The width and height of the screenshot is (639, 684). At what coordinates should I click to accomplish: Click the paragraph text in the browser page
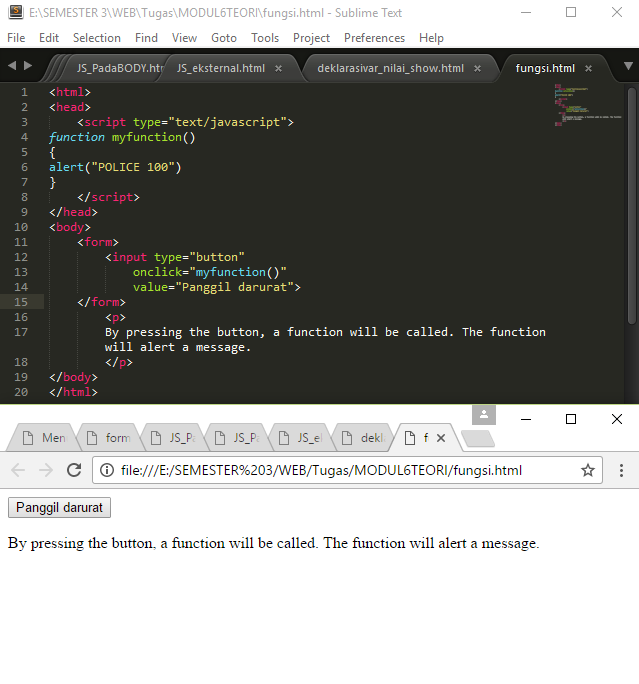point(273,544)
